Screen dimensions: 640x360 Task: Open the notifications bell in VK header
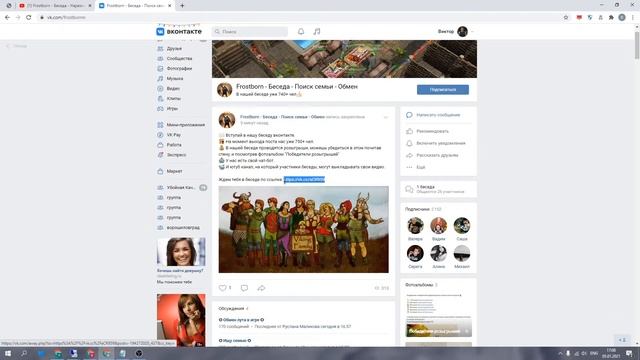click(301, 31)
